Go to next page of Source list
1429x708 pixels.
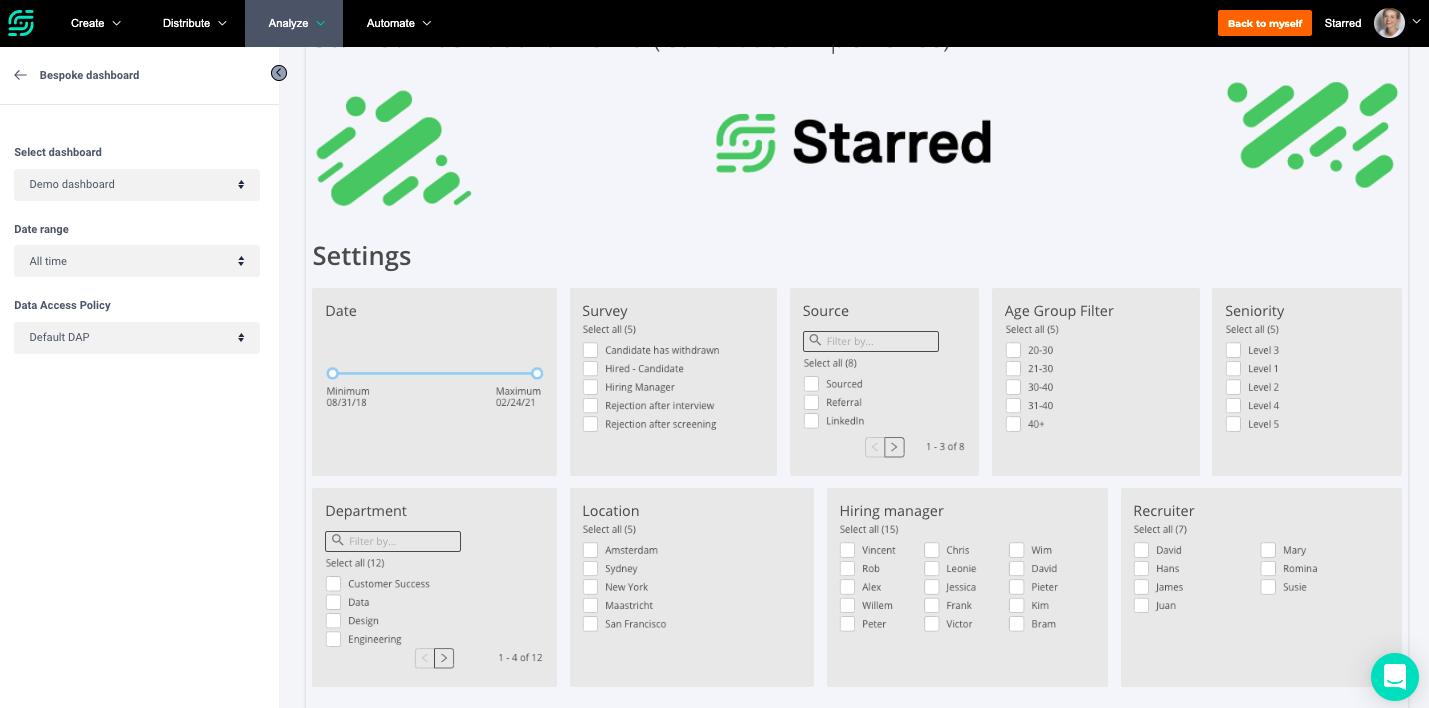tap(895, 447)
